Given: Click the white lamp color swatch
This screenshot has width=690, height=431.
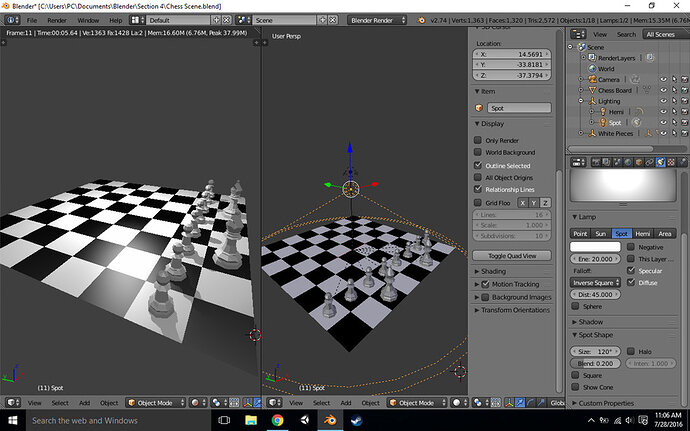Looking at the screenshot, I should [594, 246].
